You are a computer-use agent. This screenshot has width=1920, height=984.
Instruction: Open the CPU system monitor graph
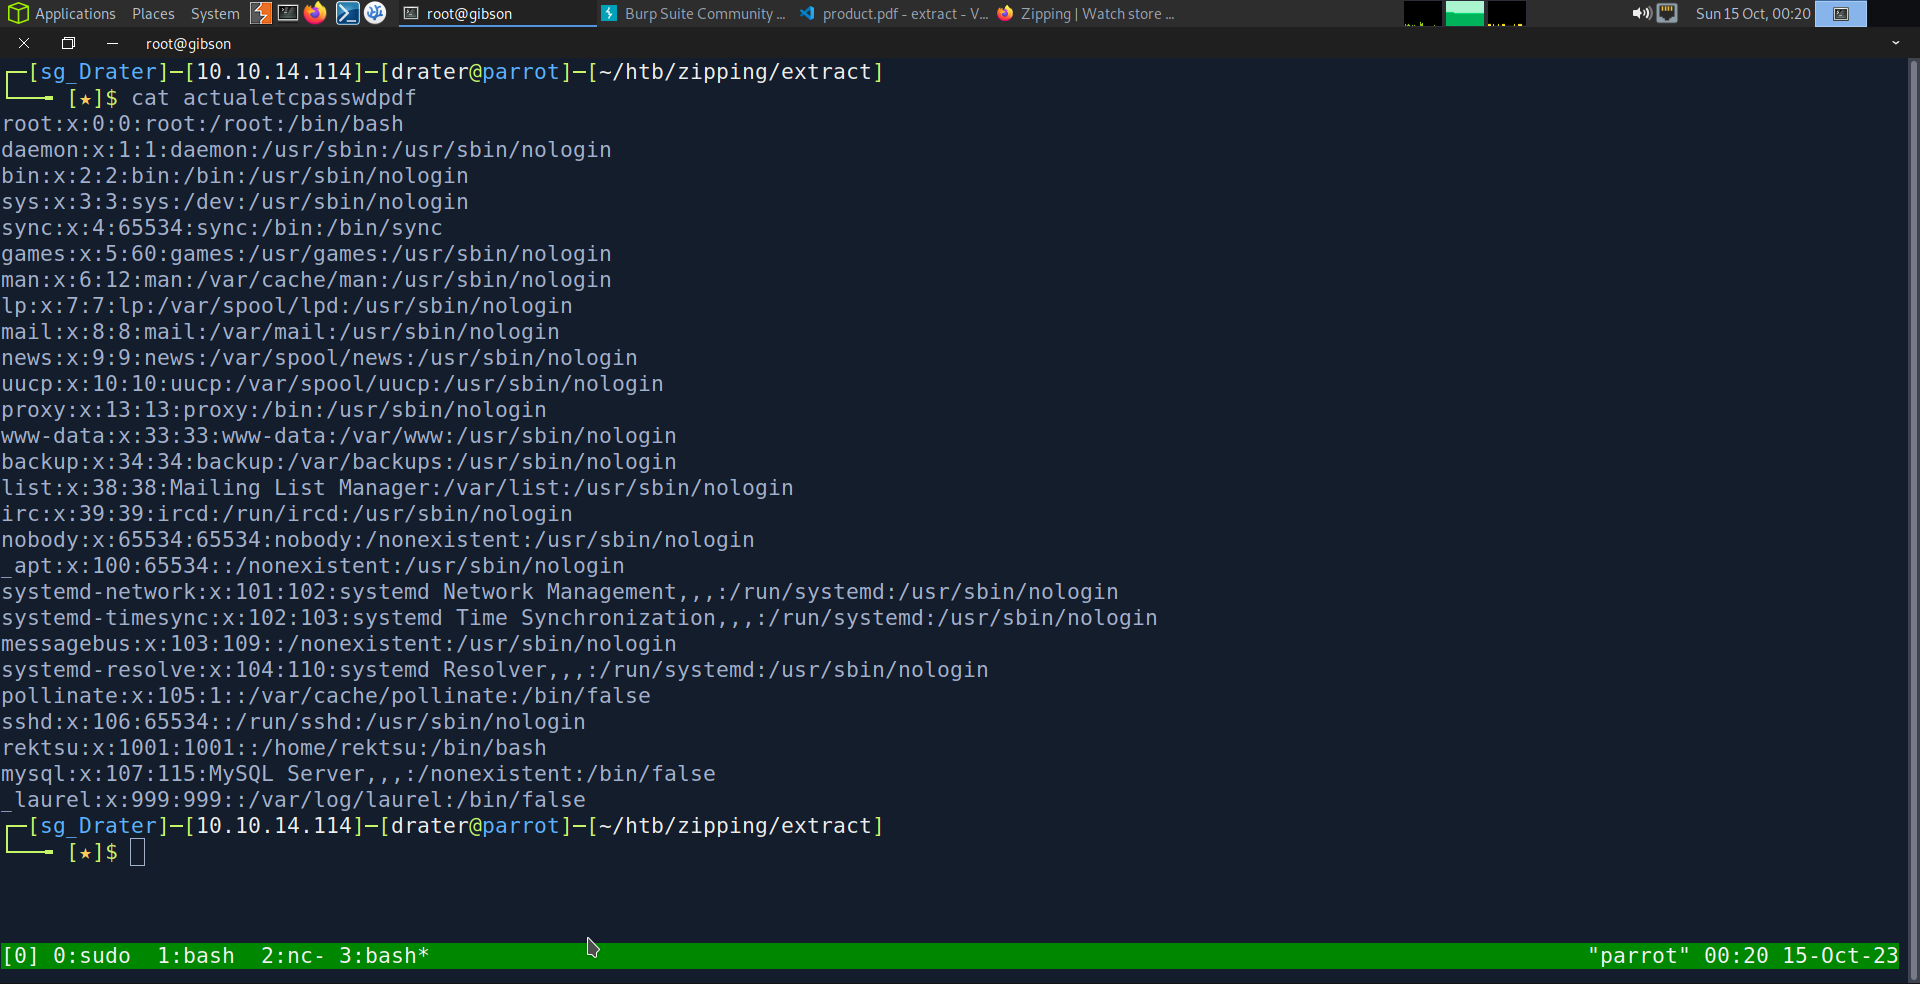click(1422, 13)
